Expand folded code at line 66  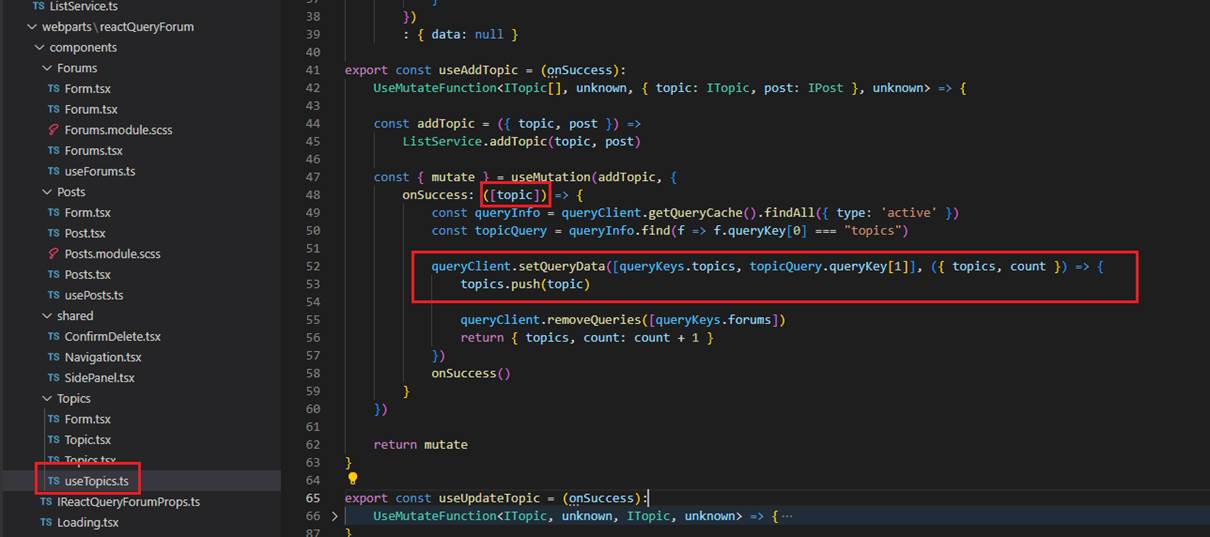pos(334,516)
